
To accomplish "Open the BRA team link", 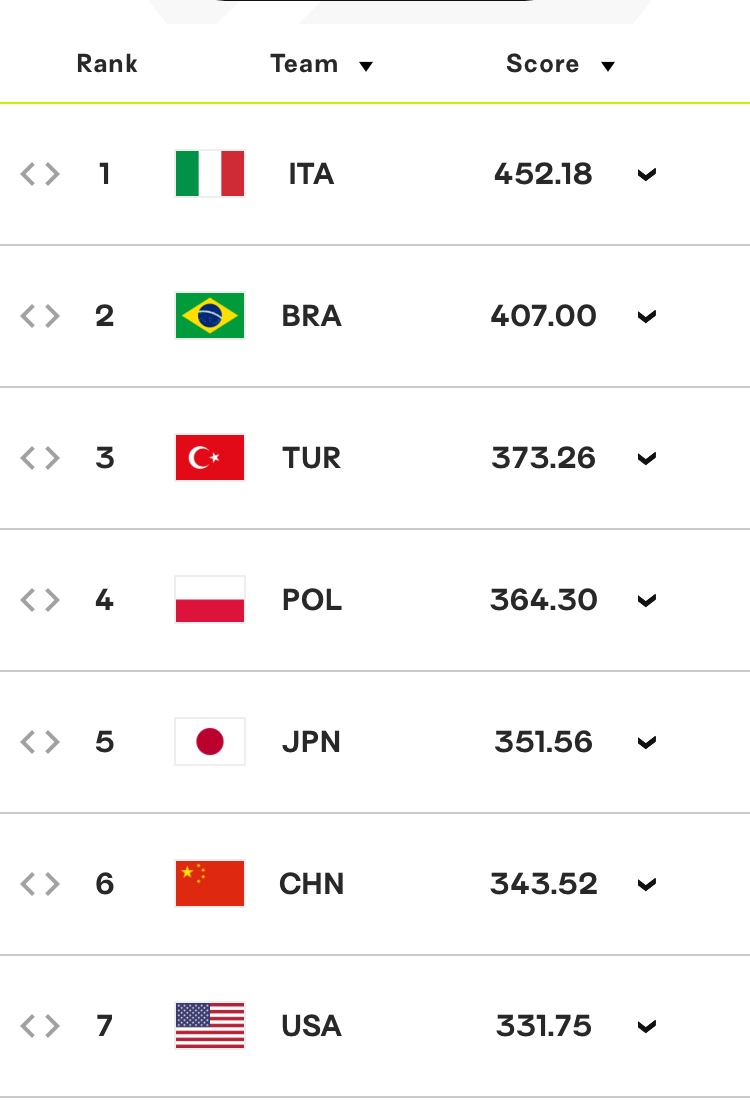I will (x=311, y=316).
